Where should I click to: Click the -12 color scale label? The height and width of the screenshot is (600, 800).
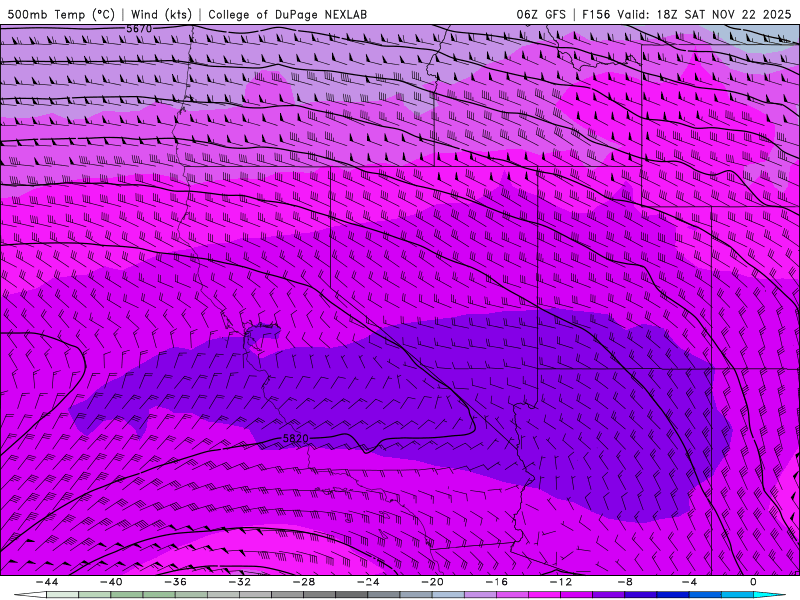pyautogui.click(x=561, y=582)
